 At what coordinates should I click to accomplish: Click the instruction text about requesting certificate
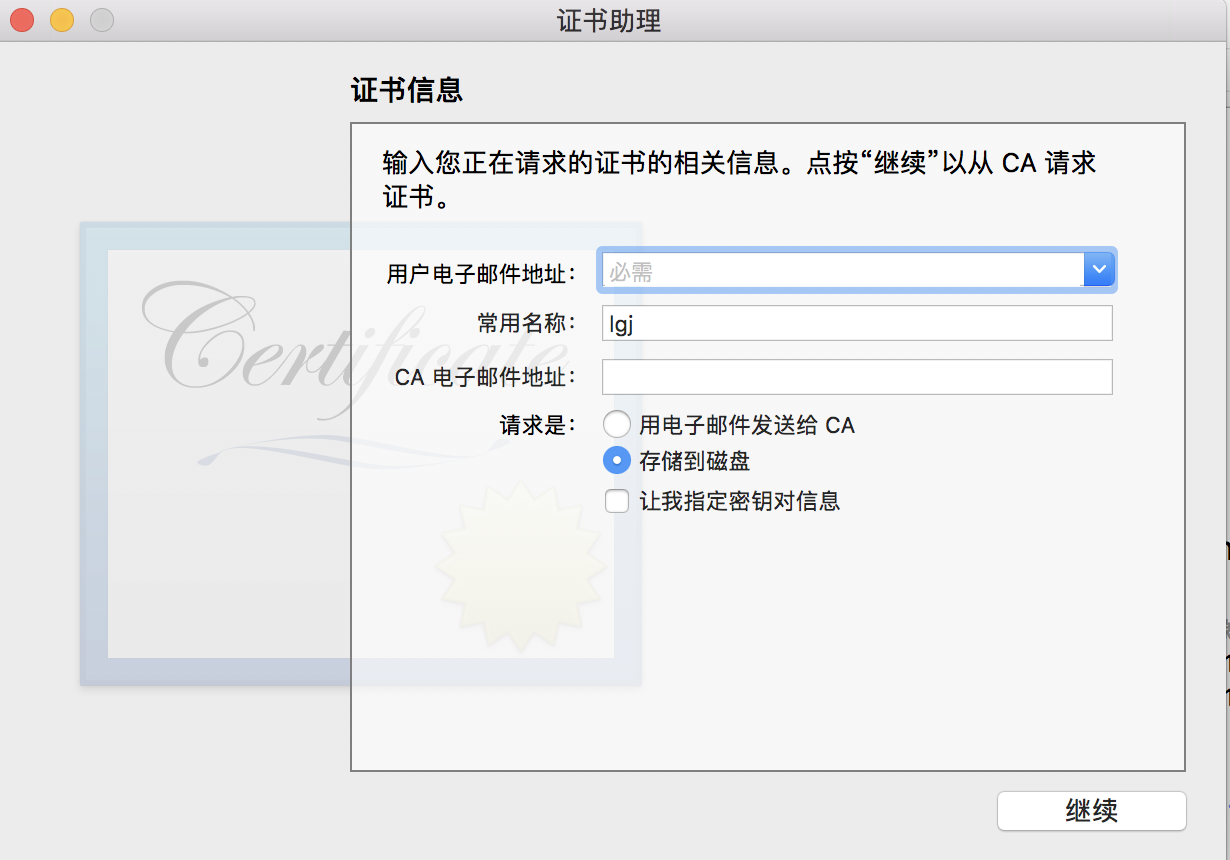740,179
